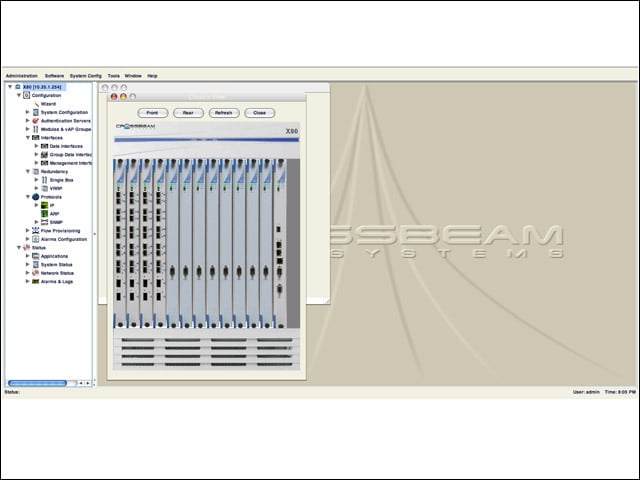Select the ARP tree item label
640x480 pixels.
54,214
